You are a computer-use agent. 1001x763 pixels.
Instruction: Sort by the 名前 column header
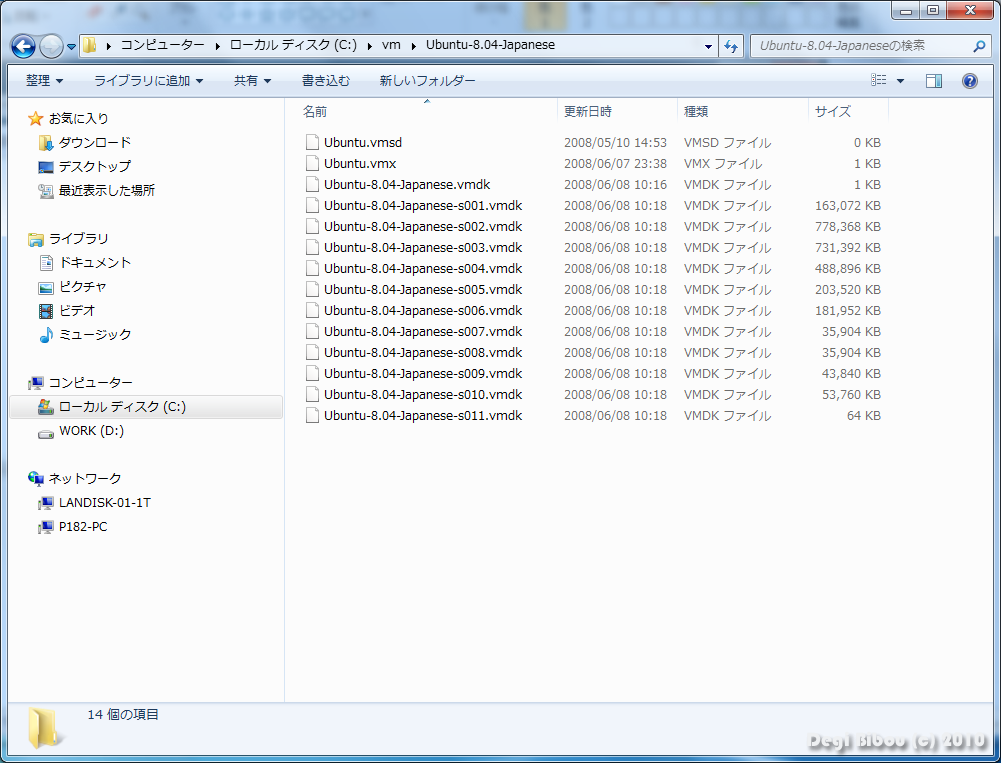(427, 112)
